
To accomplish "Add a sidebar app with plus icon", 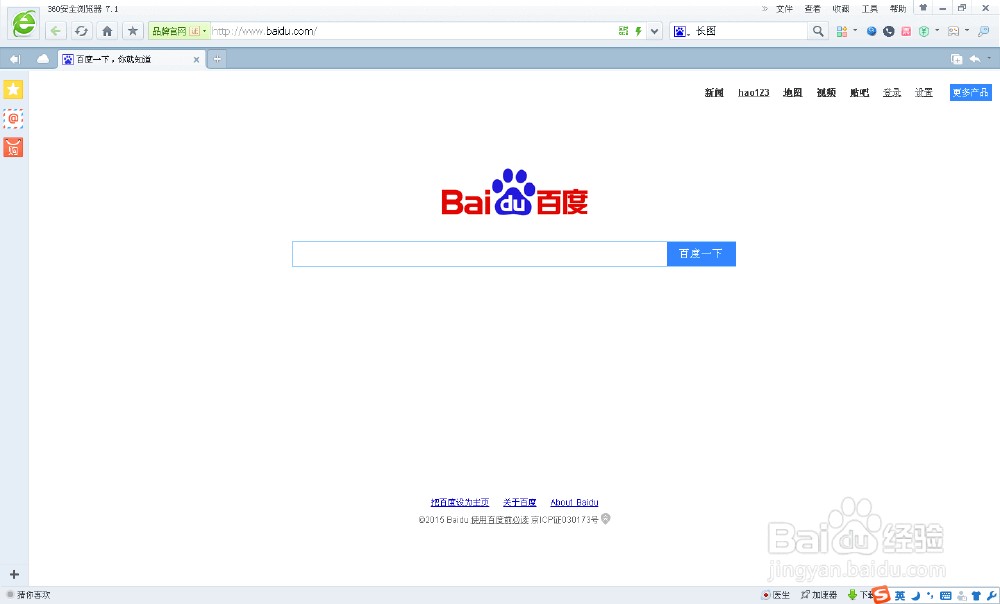I will (x=14, y=574).
